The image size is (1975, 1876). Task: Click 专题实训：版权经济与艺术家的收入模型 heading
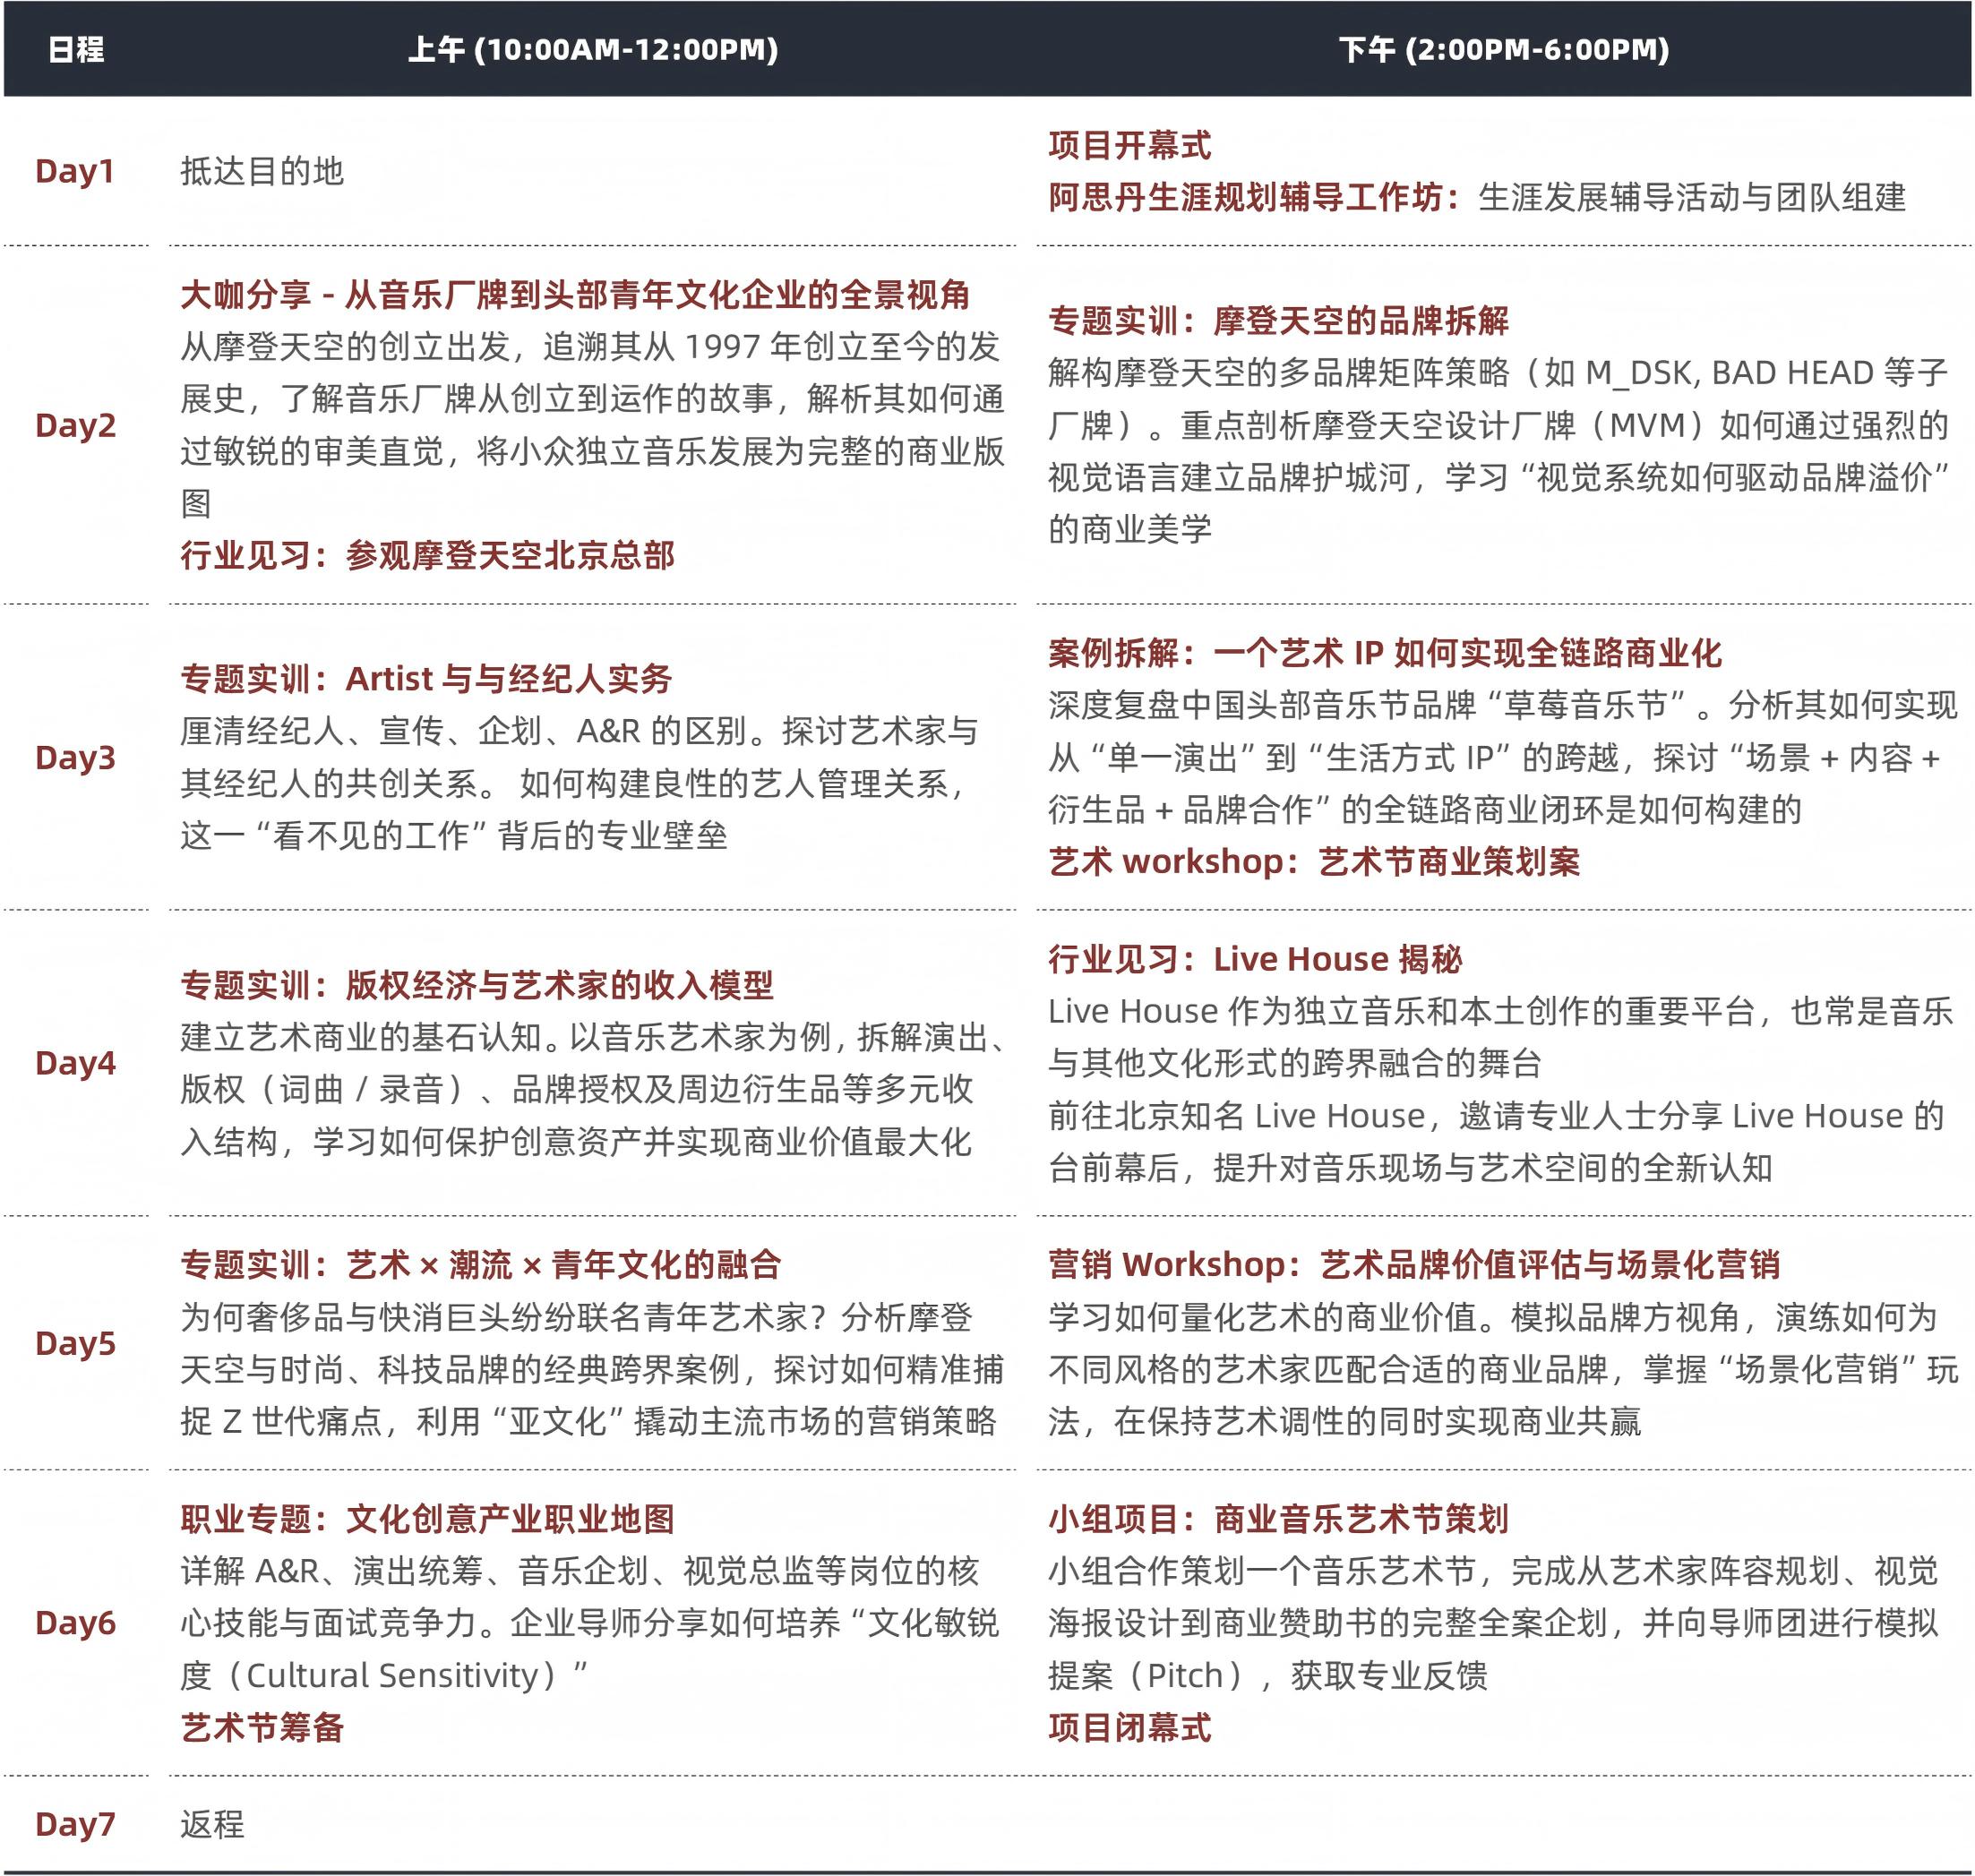click(x=476, y=985)
